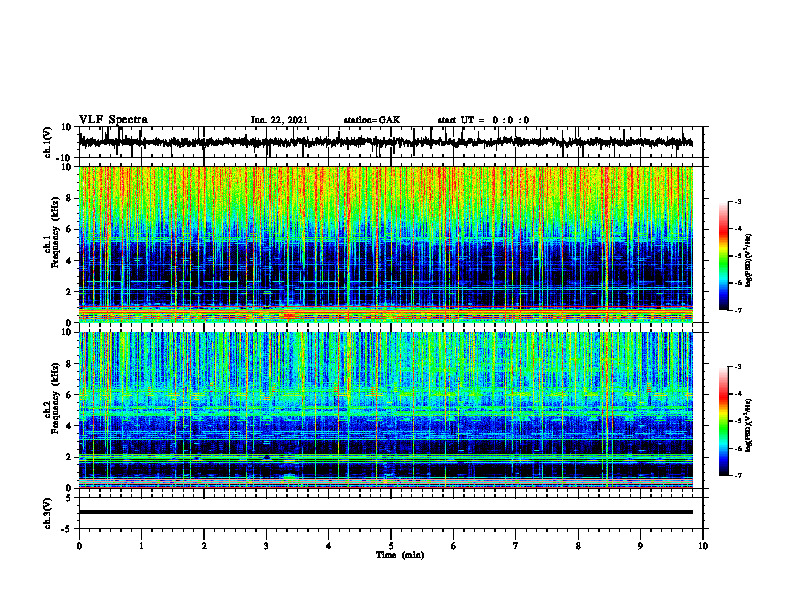Click the ch.1 spectrogram panel
Image resolution: width=792 pixels, height=612 pixels.
(x=385, y=244)
